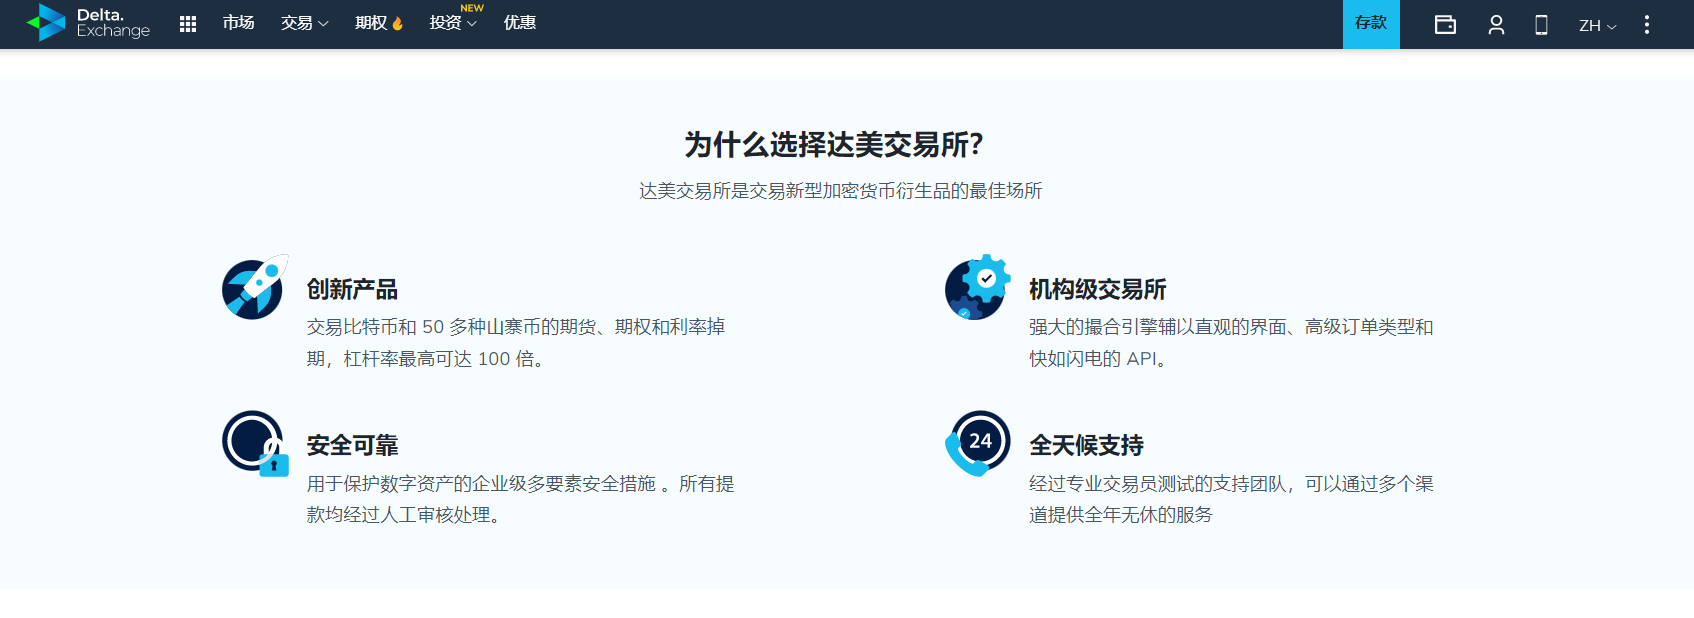Expand the 交易 dropdown menu

click(x=304, y=23)
